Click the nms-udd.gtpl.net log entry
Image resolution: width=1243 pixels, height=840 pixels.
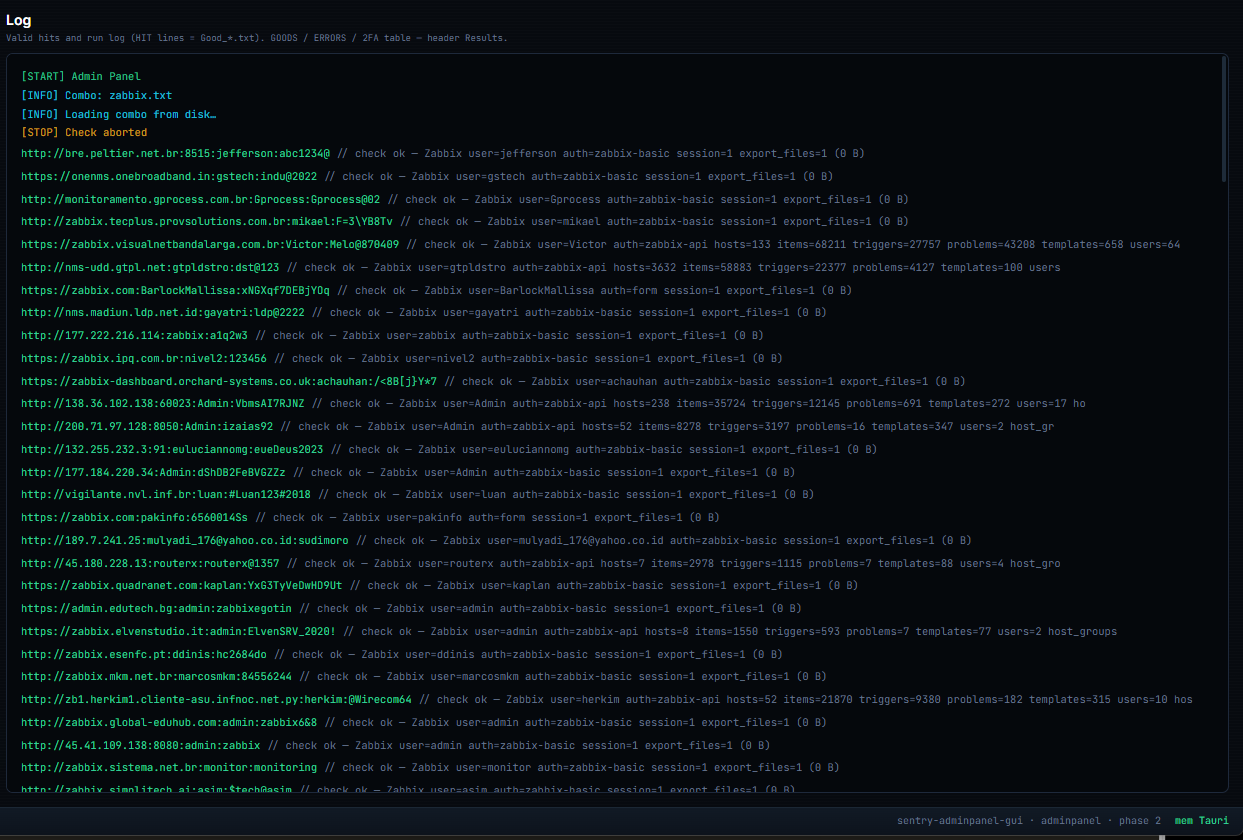pyautogui.click(x=541, y=267)
